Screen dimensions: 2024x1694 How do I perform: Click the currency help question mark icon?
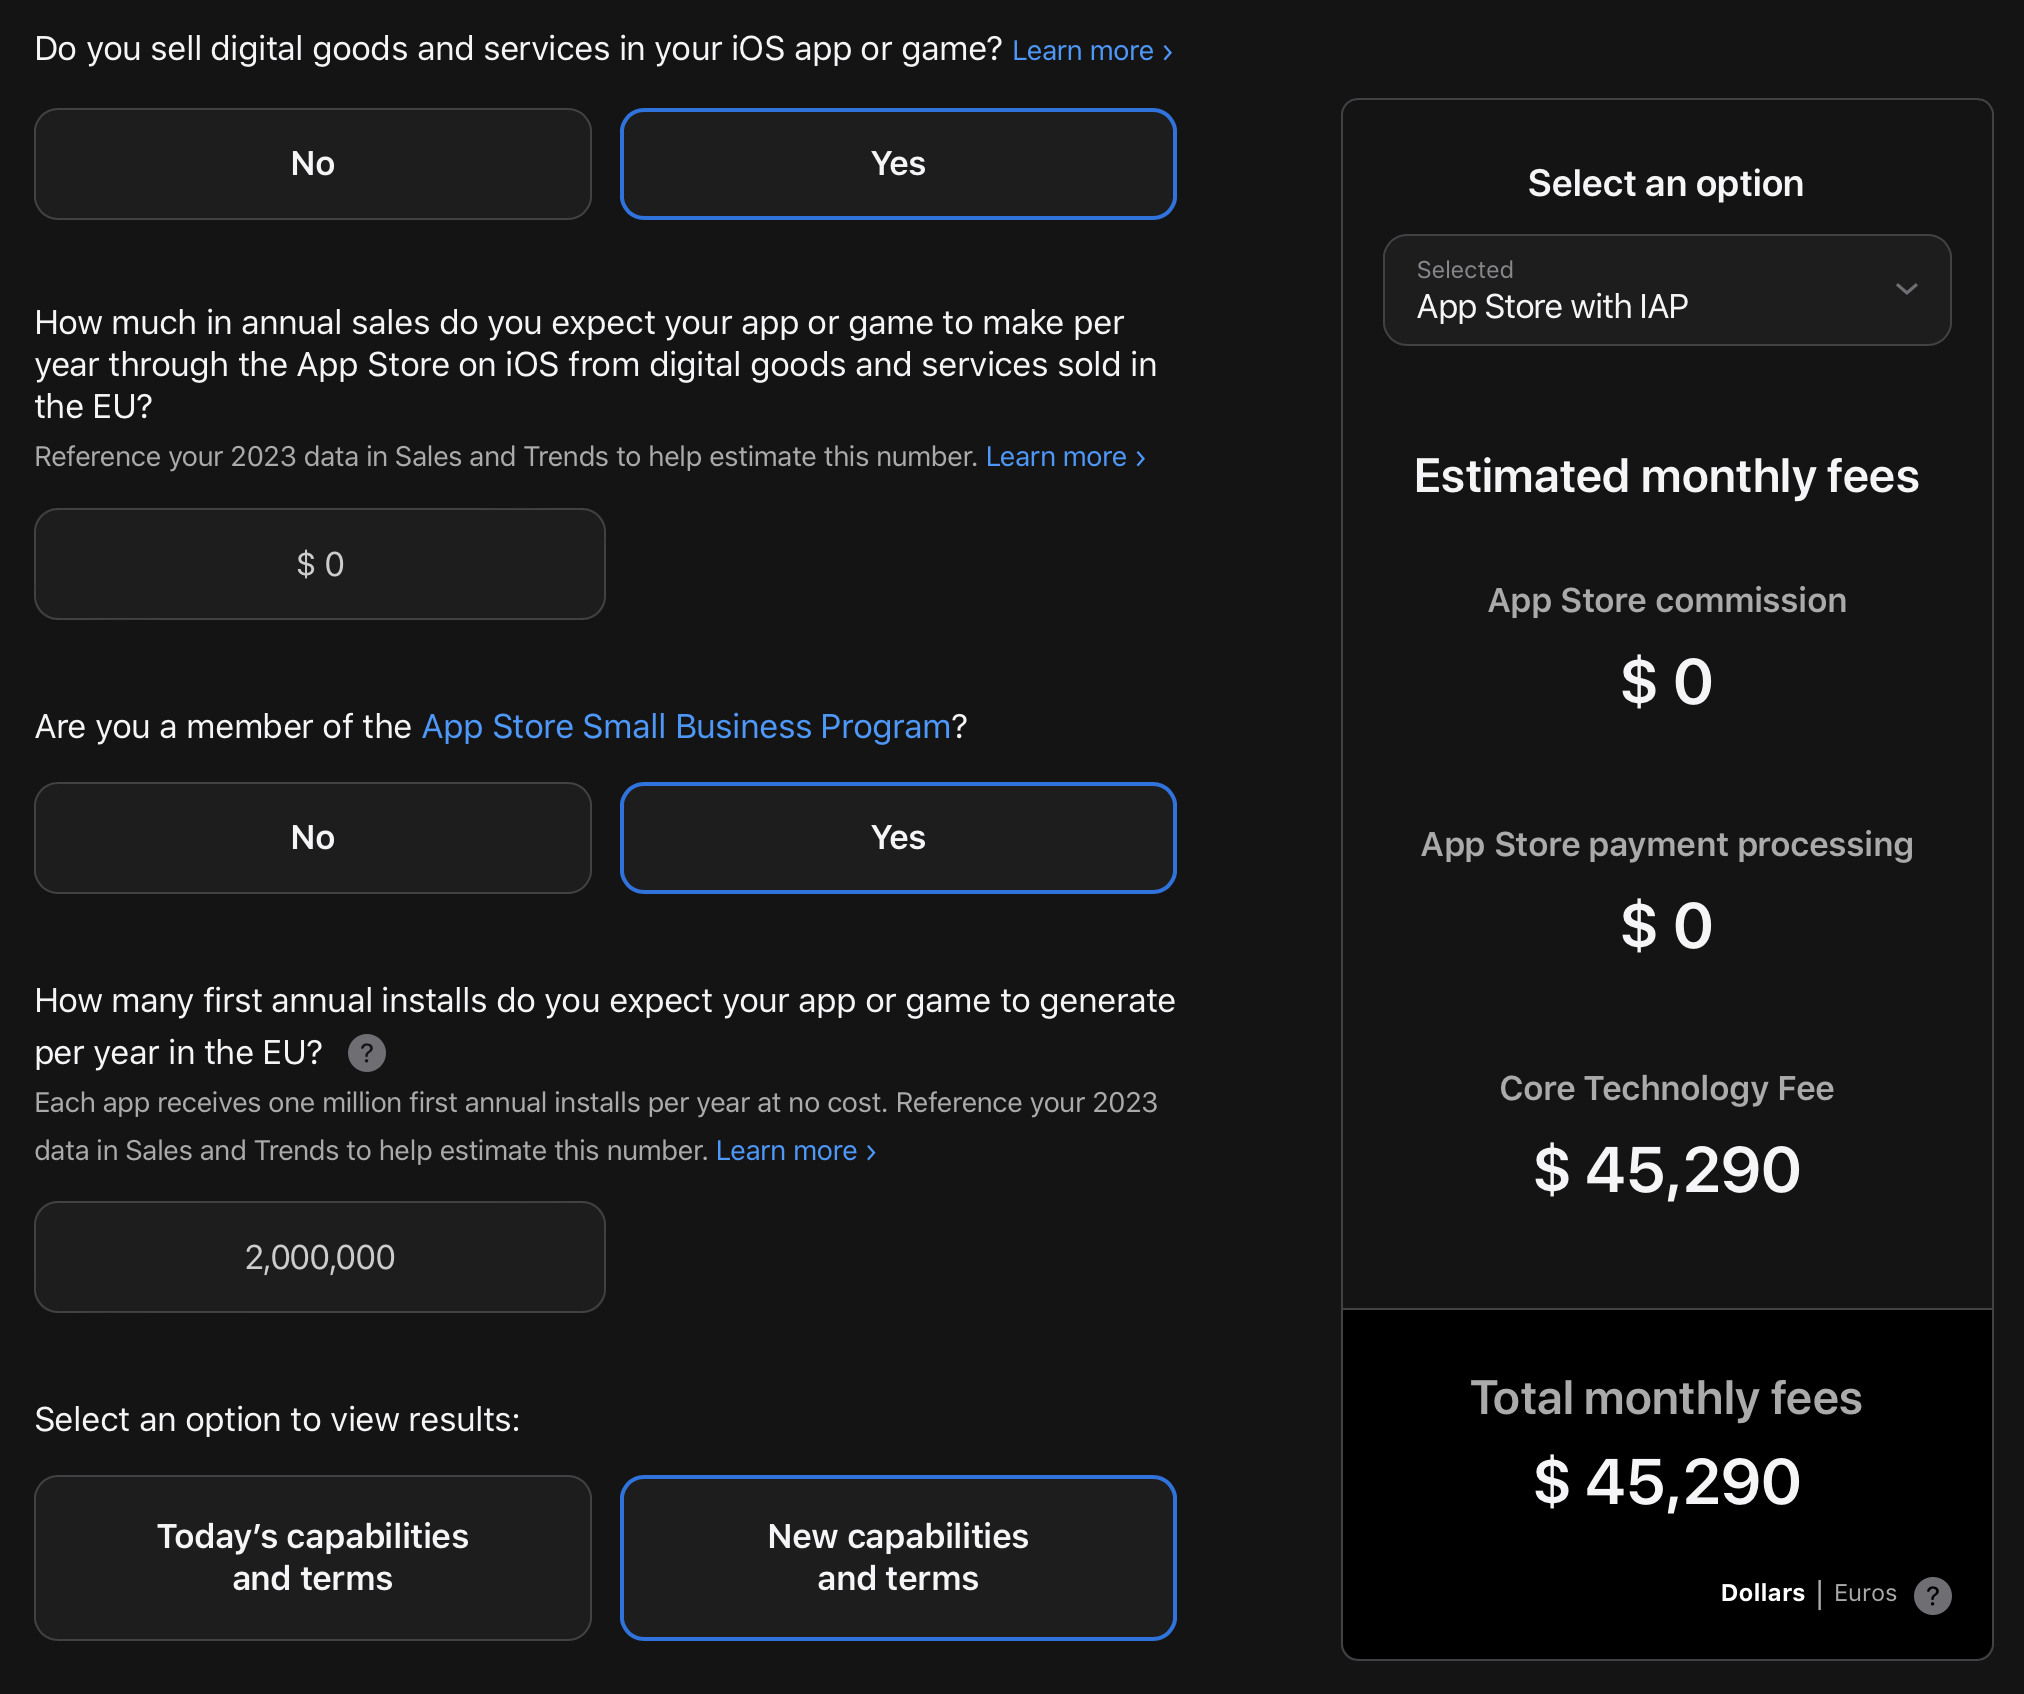tap(1932, 1595)
